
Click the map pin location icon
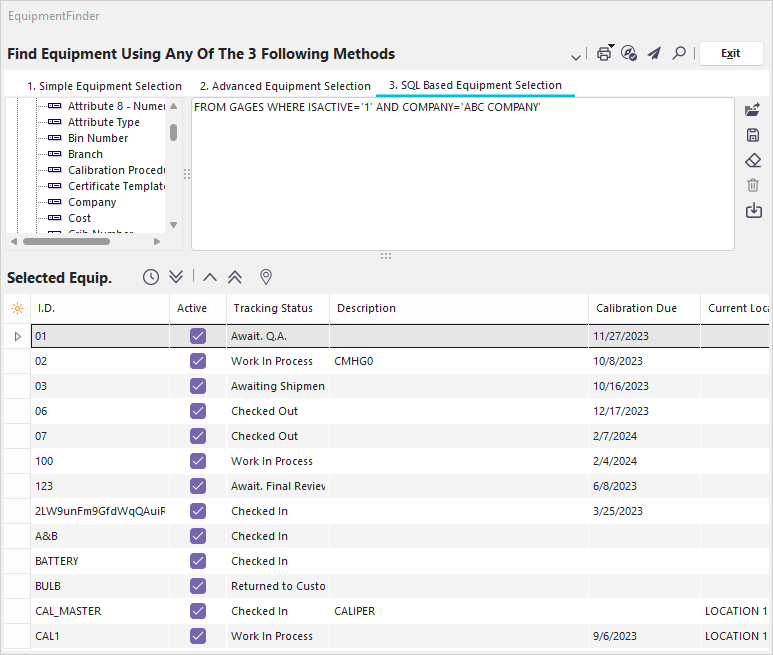tap(266, 277)
